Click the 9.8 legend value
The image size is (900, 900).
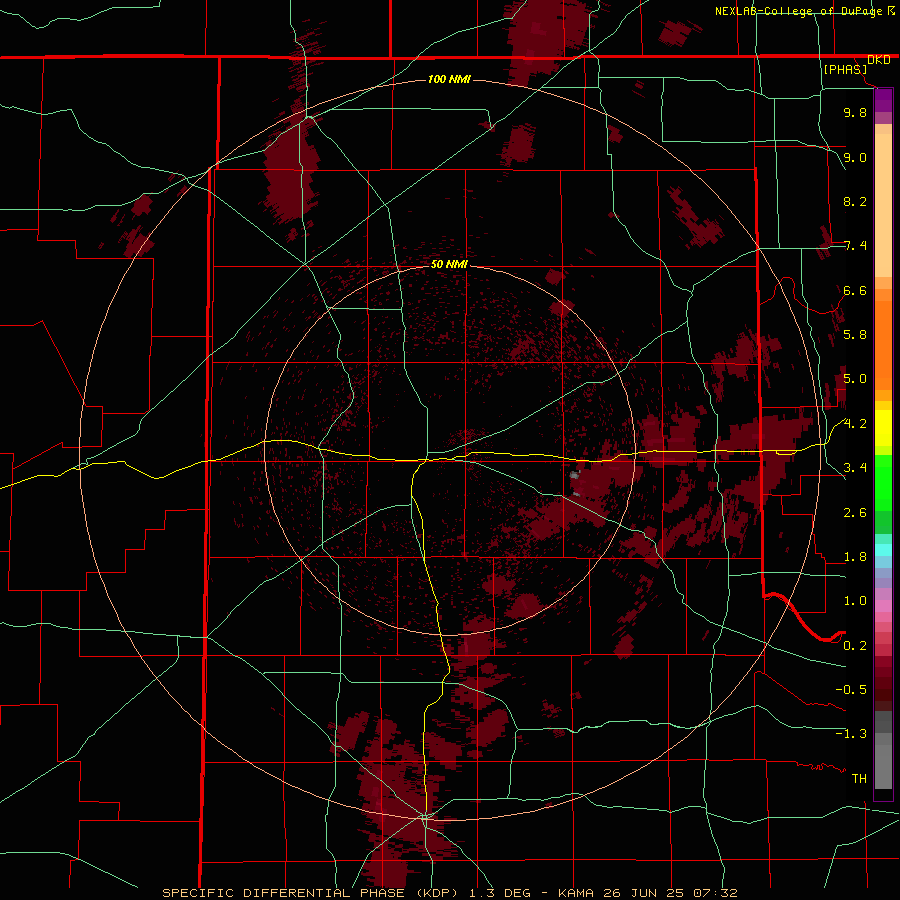pyautogui.click(x=855, y=112)
